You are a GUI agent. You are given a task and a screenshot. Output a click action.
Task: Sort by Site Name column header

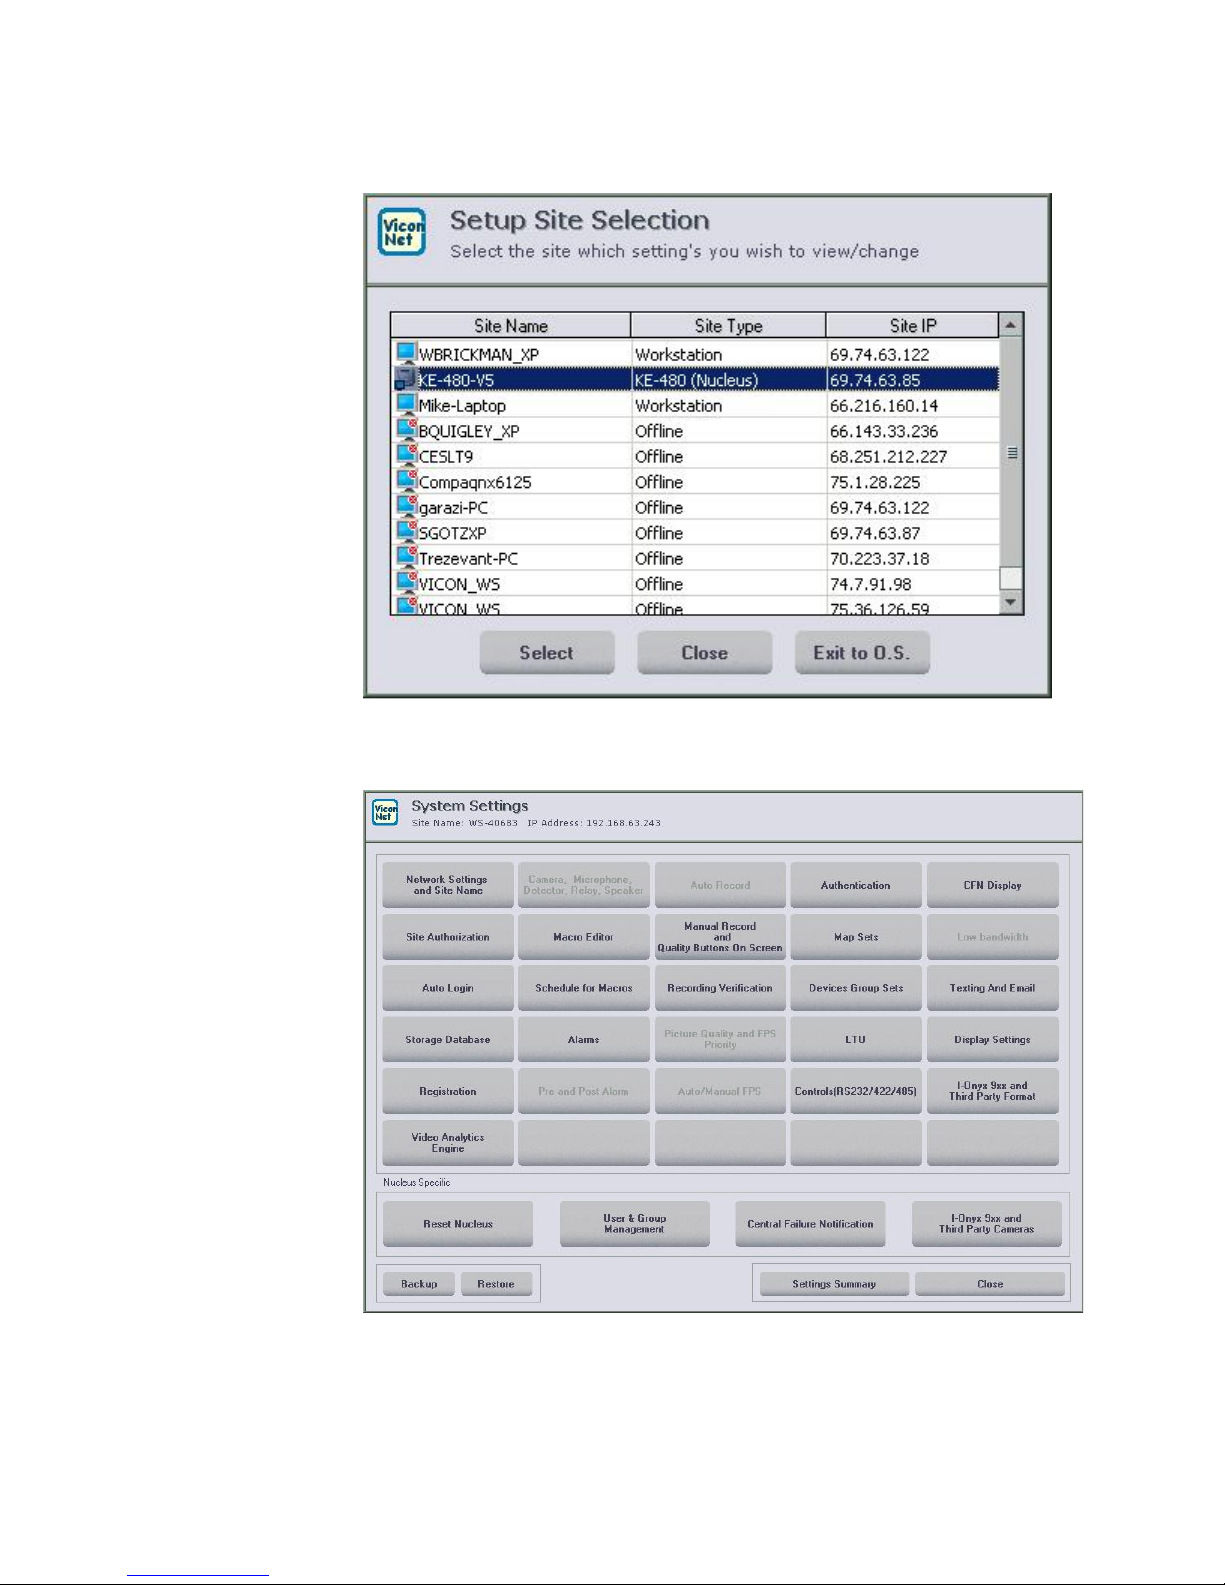510,326
